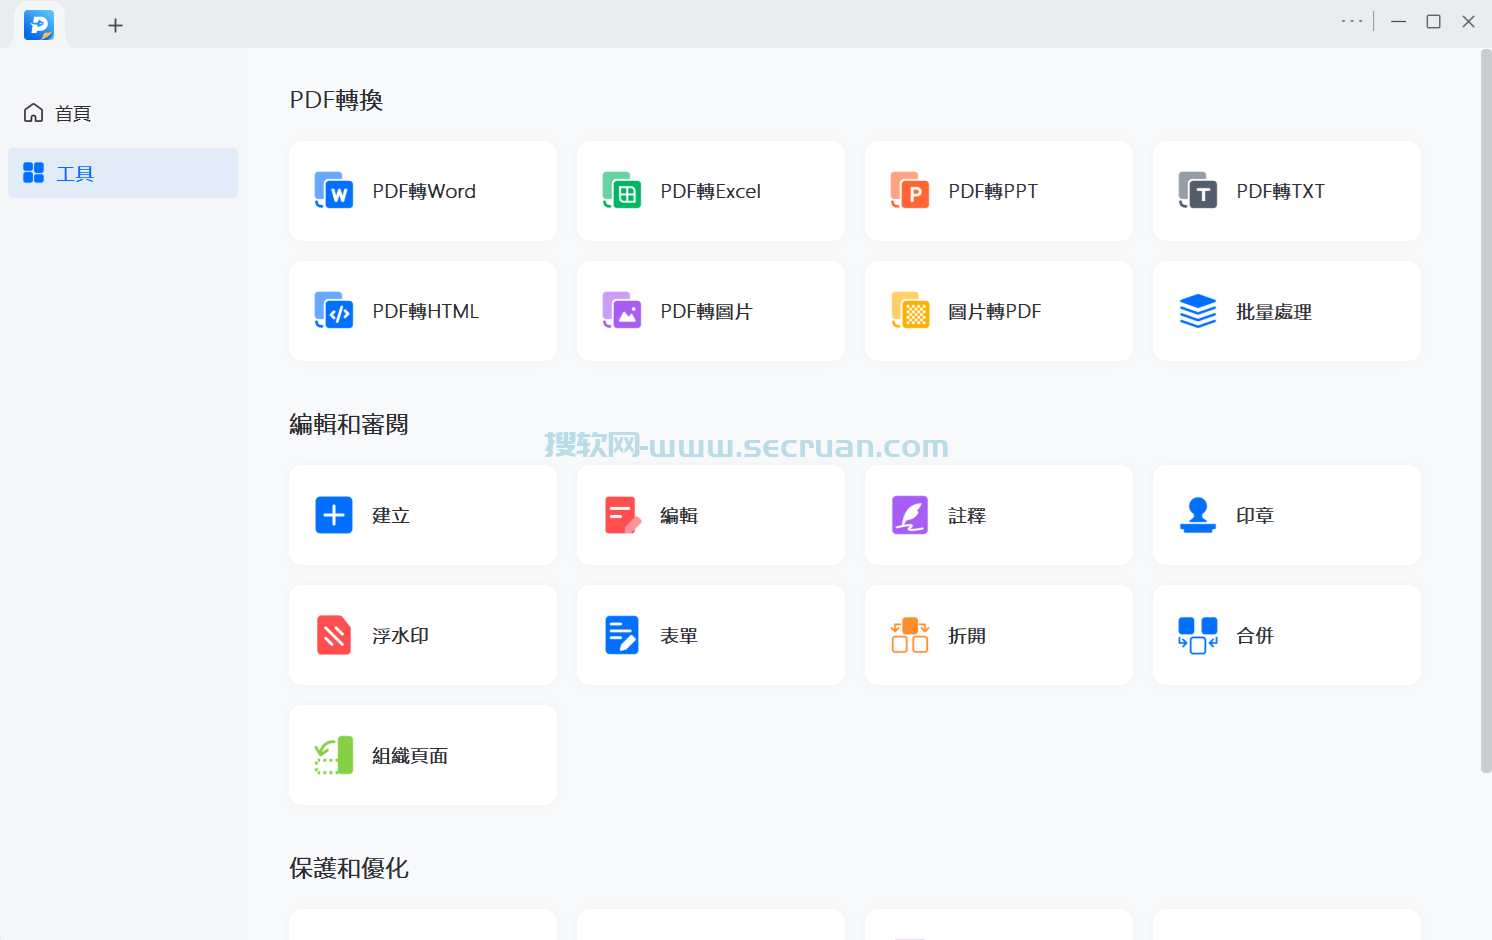
Task: Choose the PDF轉TXT tool label
Action: pos(1281,191)
